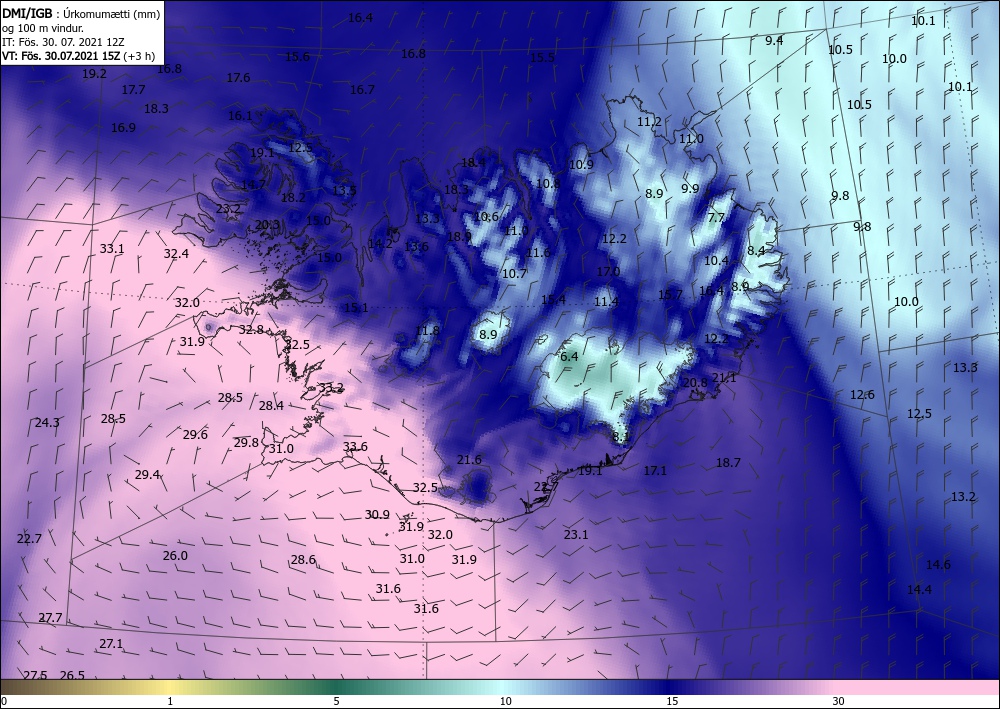Click the 27.1 value on the map

click(x=111, y=644)
